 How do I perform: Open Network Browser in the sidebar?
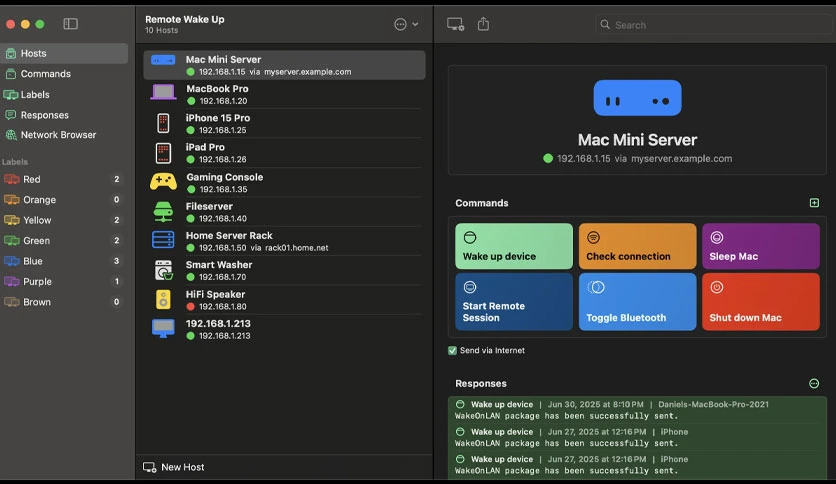point(64,135)
